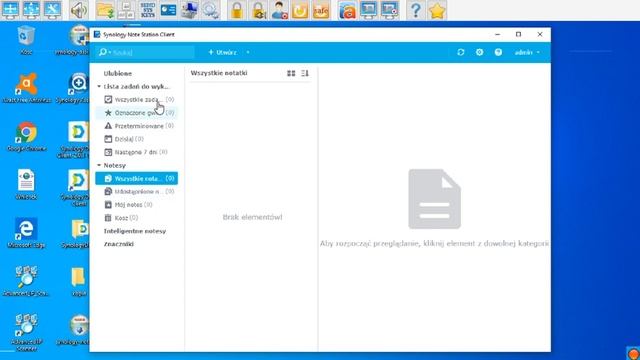
Task: Click the Wszystkie notatki list header
Action: 219,73
